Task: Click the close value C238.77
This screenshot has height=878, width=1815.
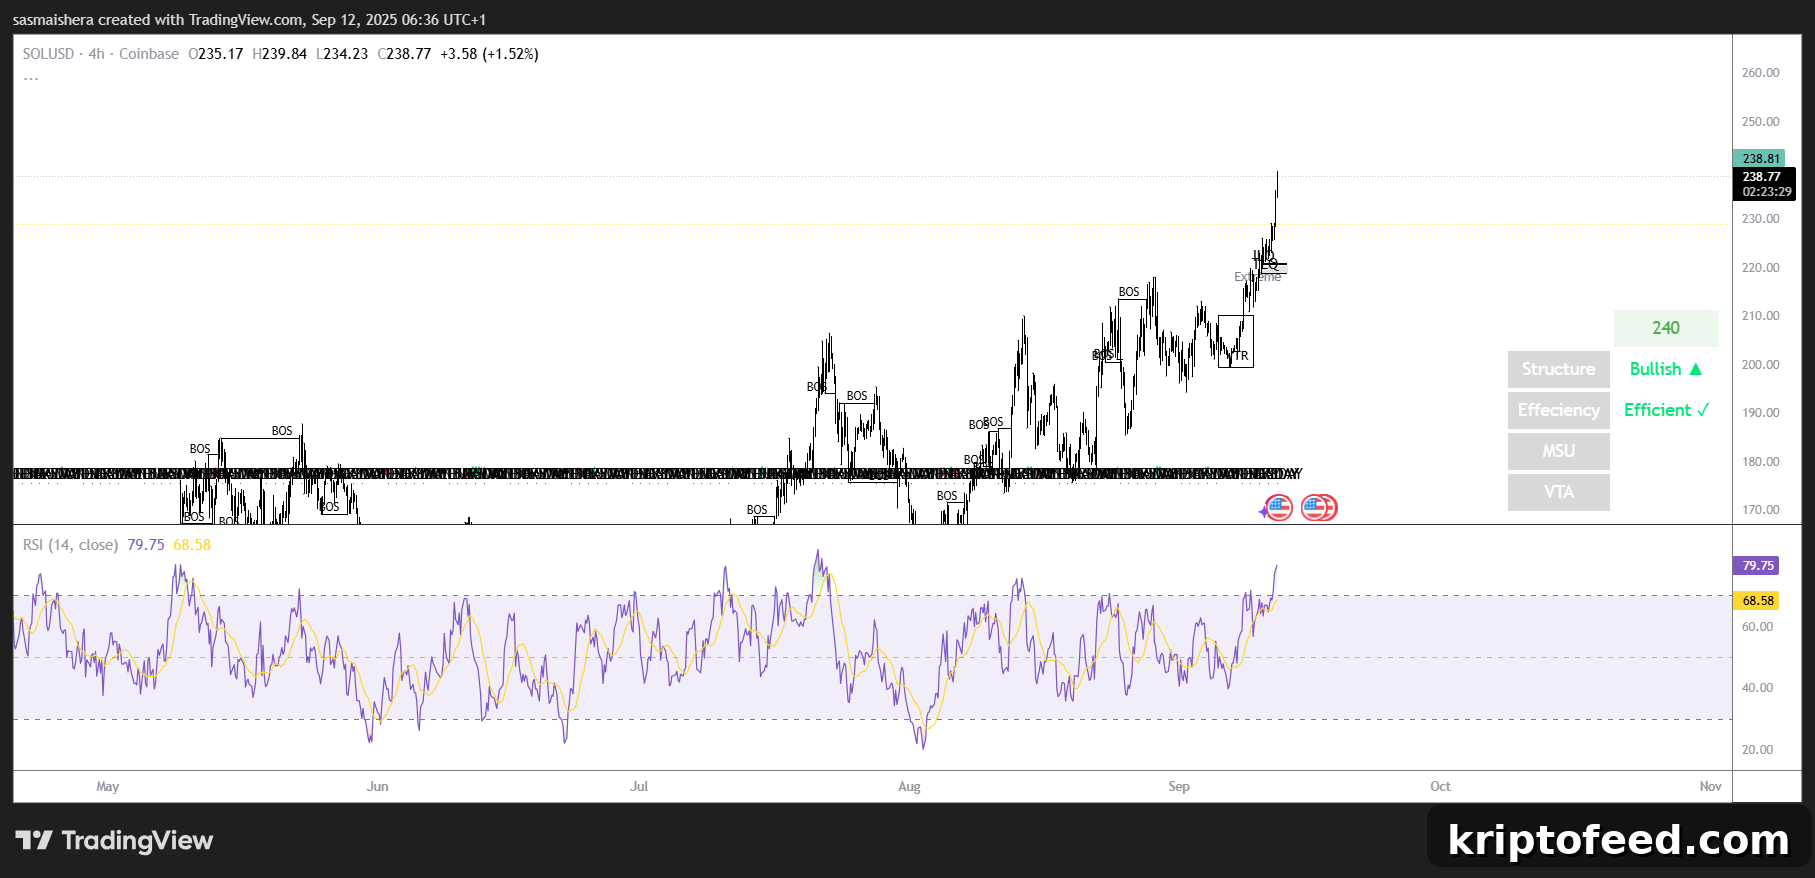Action: point(404,54)
